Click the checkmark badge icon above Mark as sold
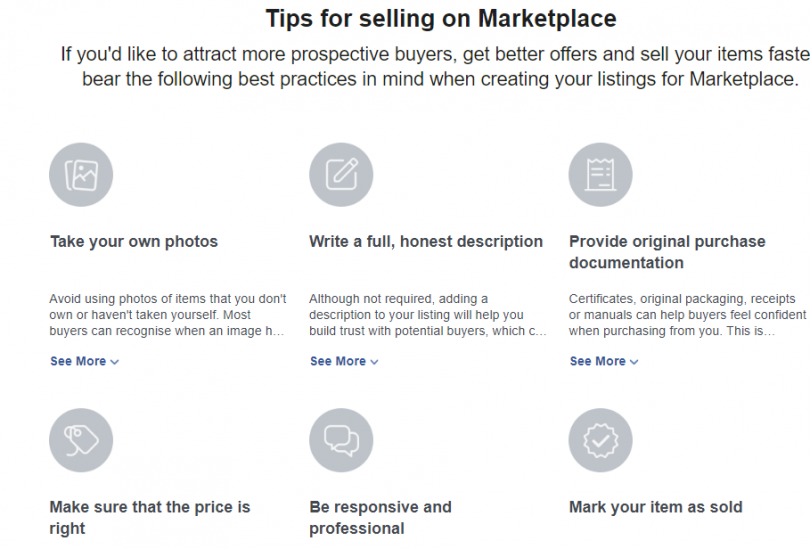The height and width of the screenshot is (549, 810). (601, 441)
